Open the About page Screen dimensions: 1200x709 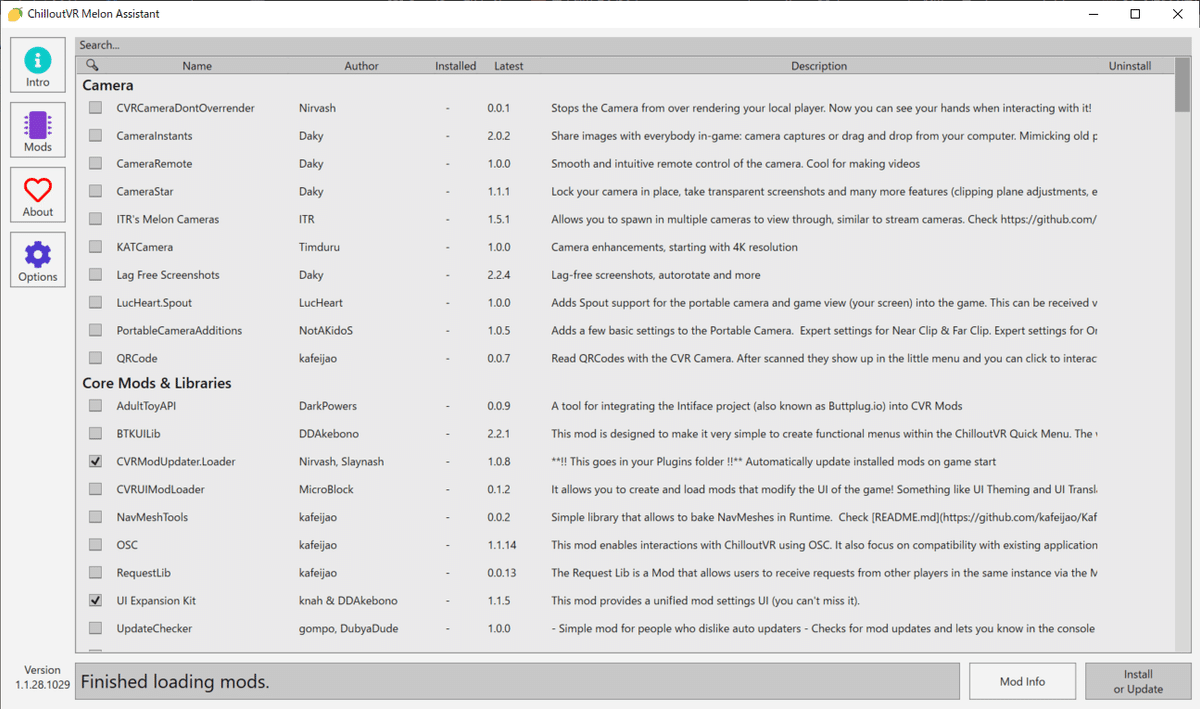pos(38,195)
